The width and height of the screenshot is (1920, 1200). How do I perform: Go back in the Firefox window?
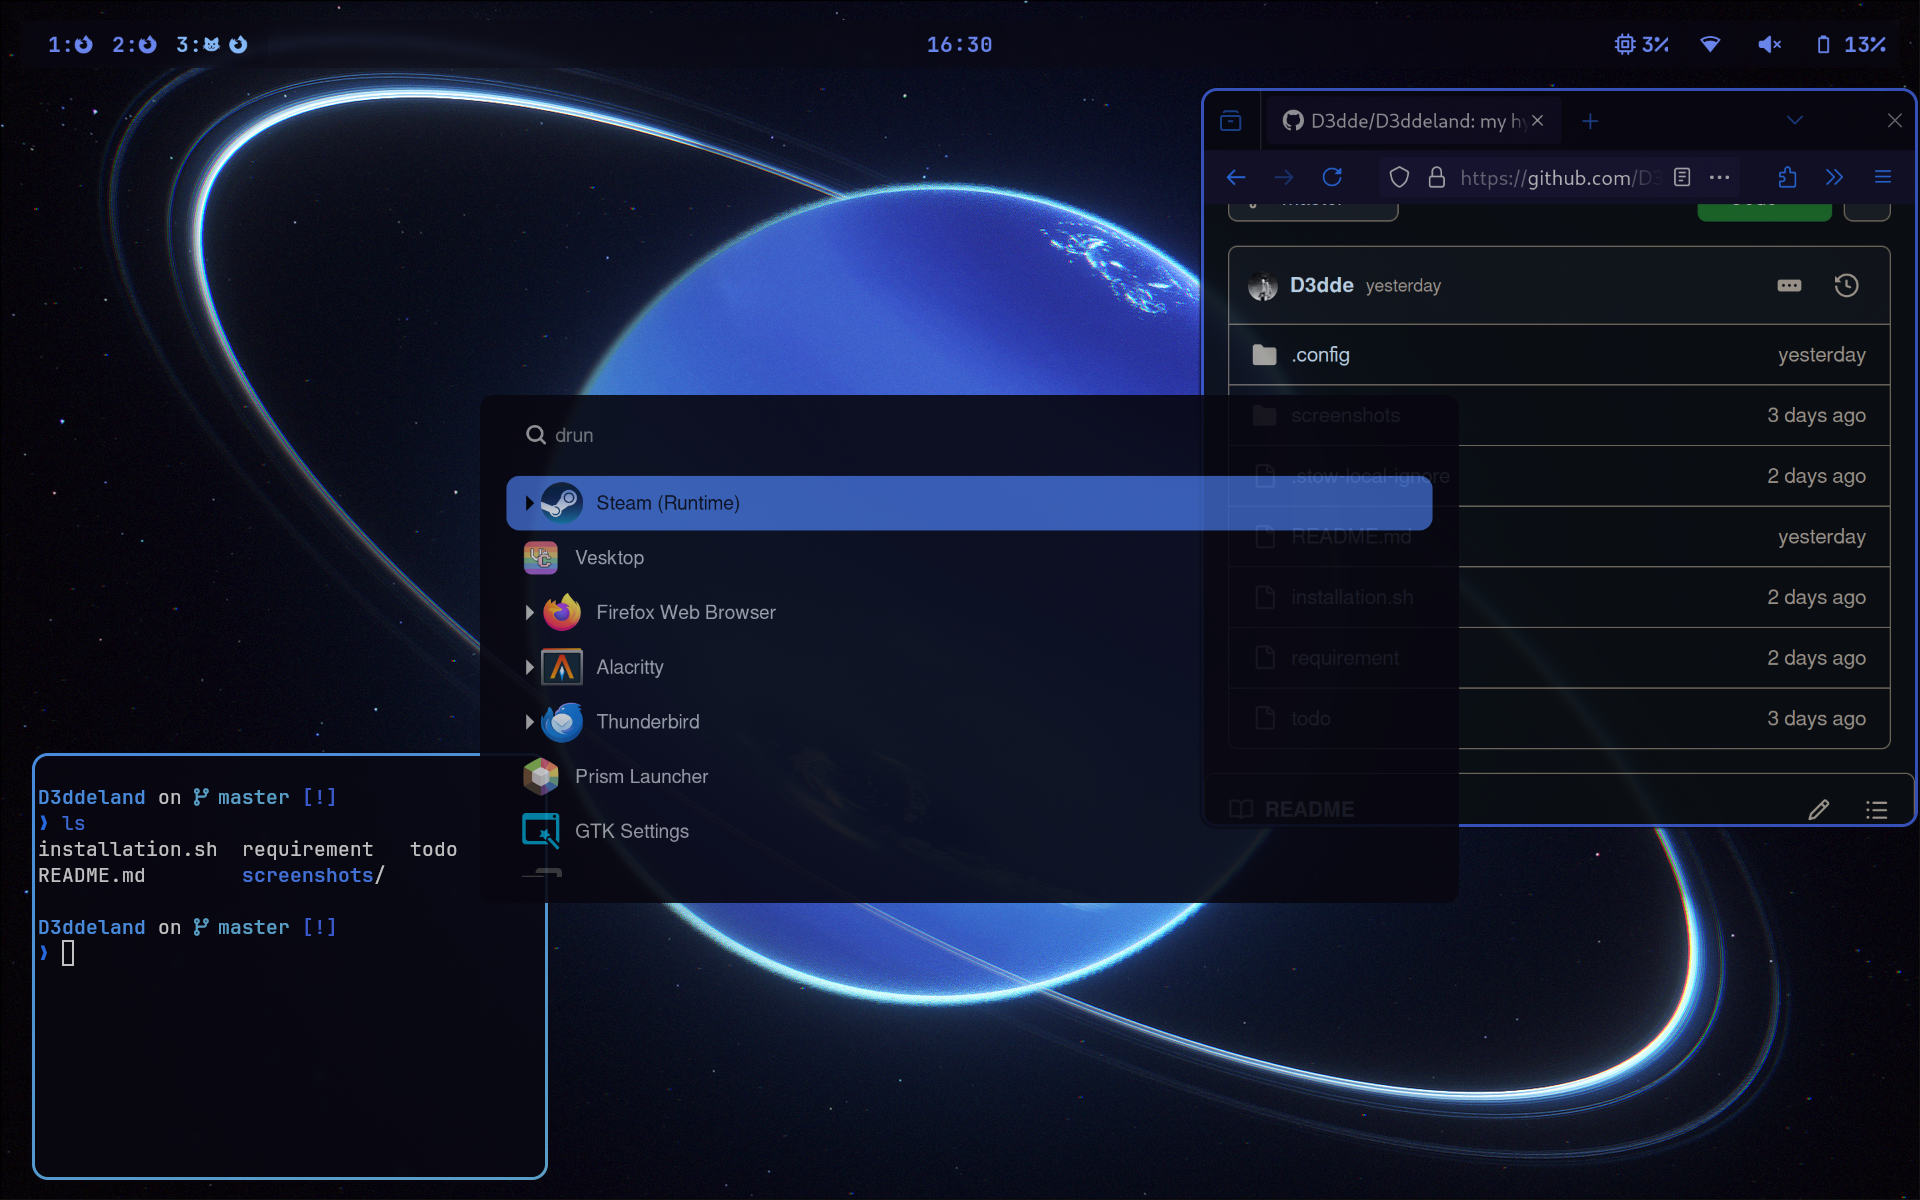(x=1236, y=178)
